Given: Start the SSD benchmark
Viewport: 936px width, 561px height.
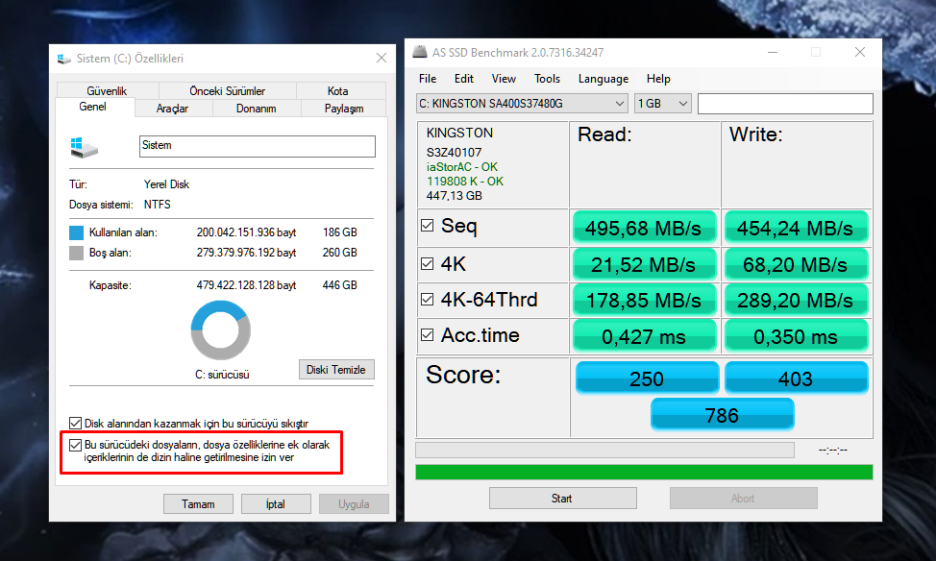Looking at the screenshot, I should 562,498.
